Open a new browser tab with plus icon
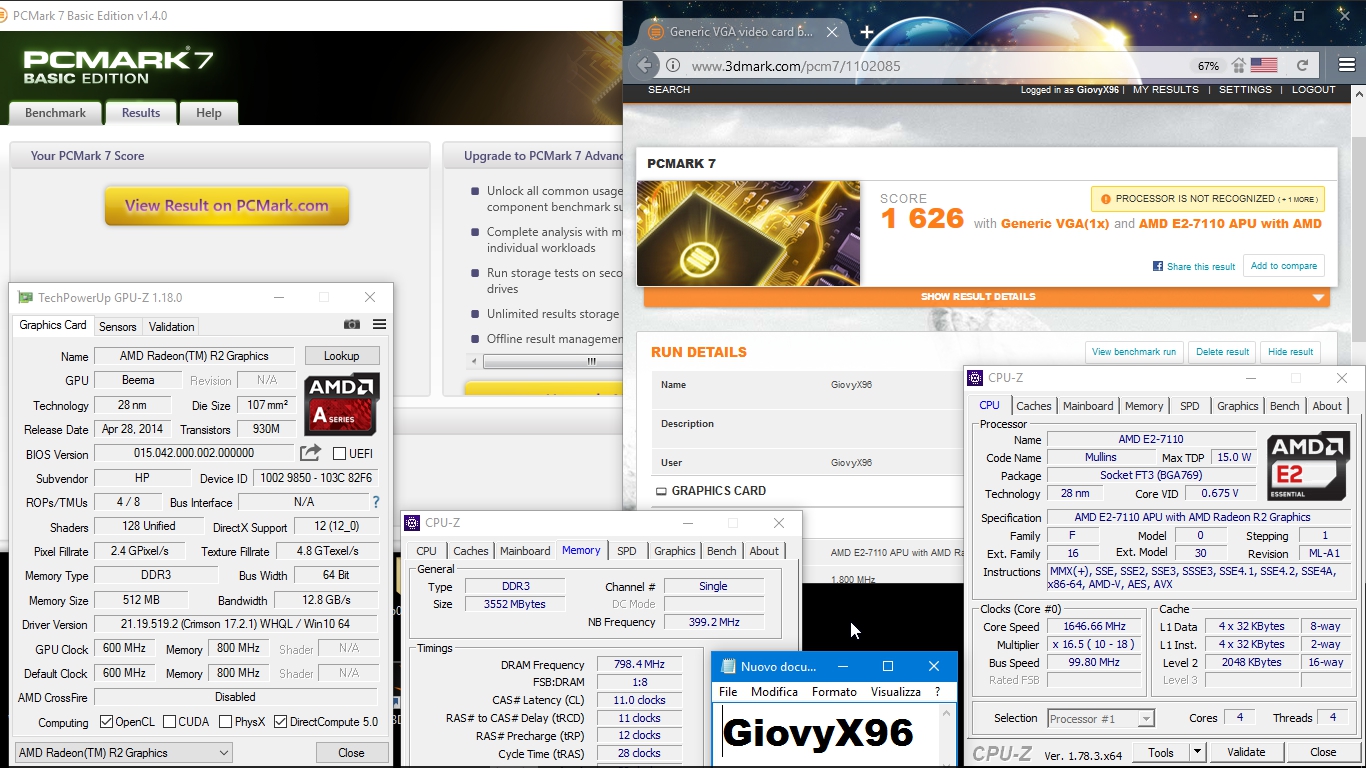Viewport: 1366px width, 768px height. (867, 32)
